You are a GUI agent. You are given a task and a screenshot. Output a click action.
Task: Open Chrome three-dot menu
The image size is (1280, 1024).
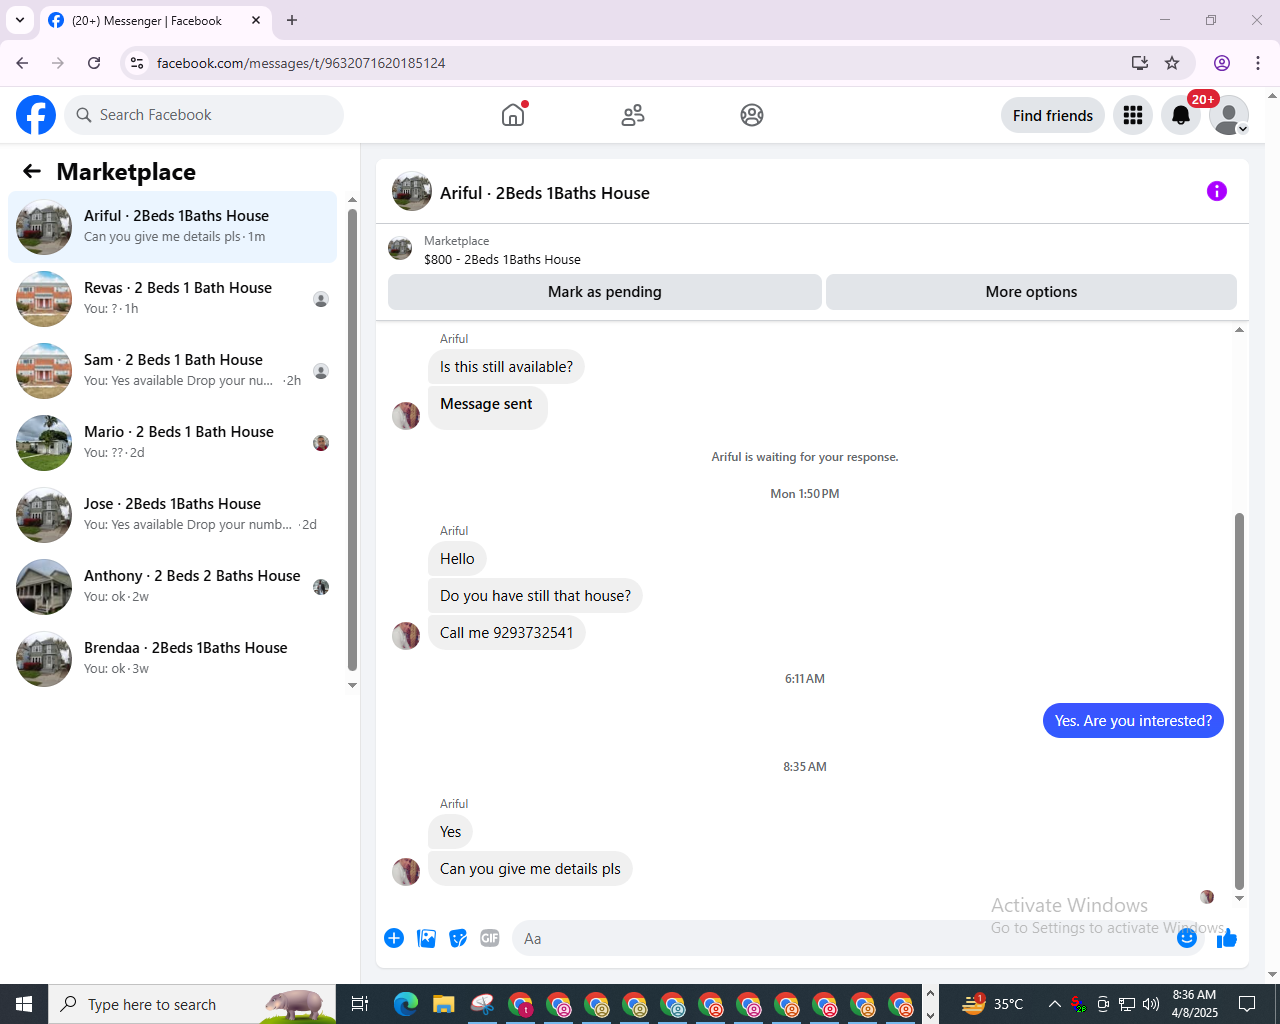point(1258,63)
